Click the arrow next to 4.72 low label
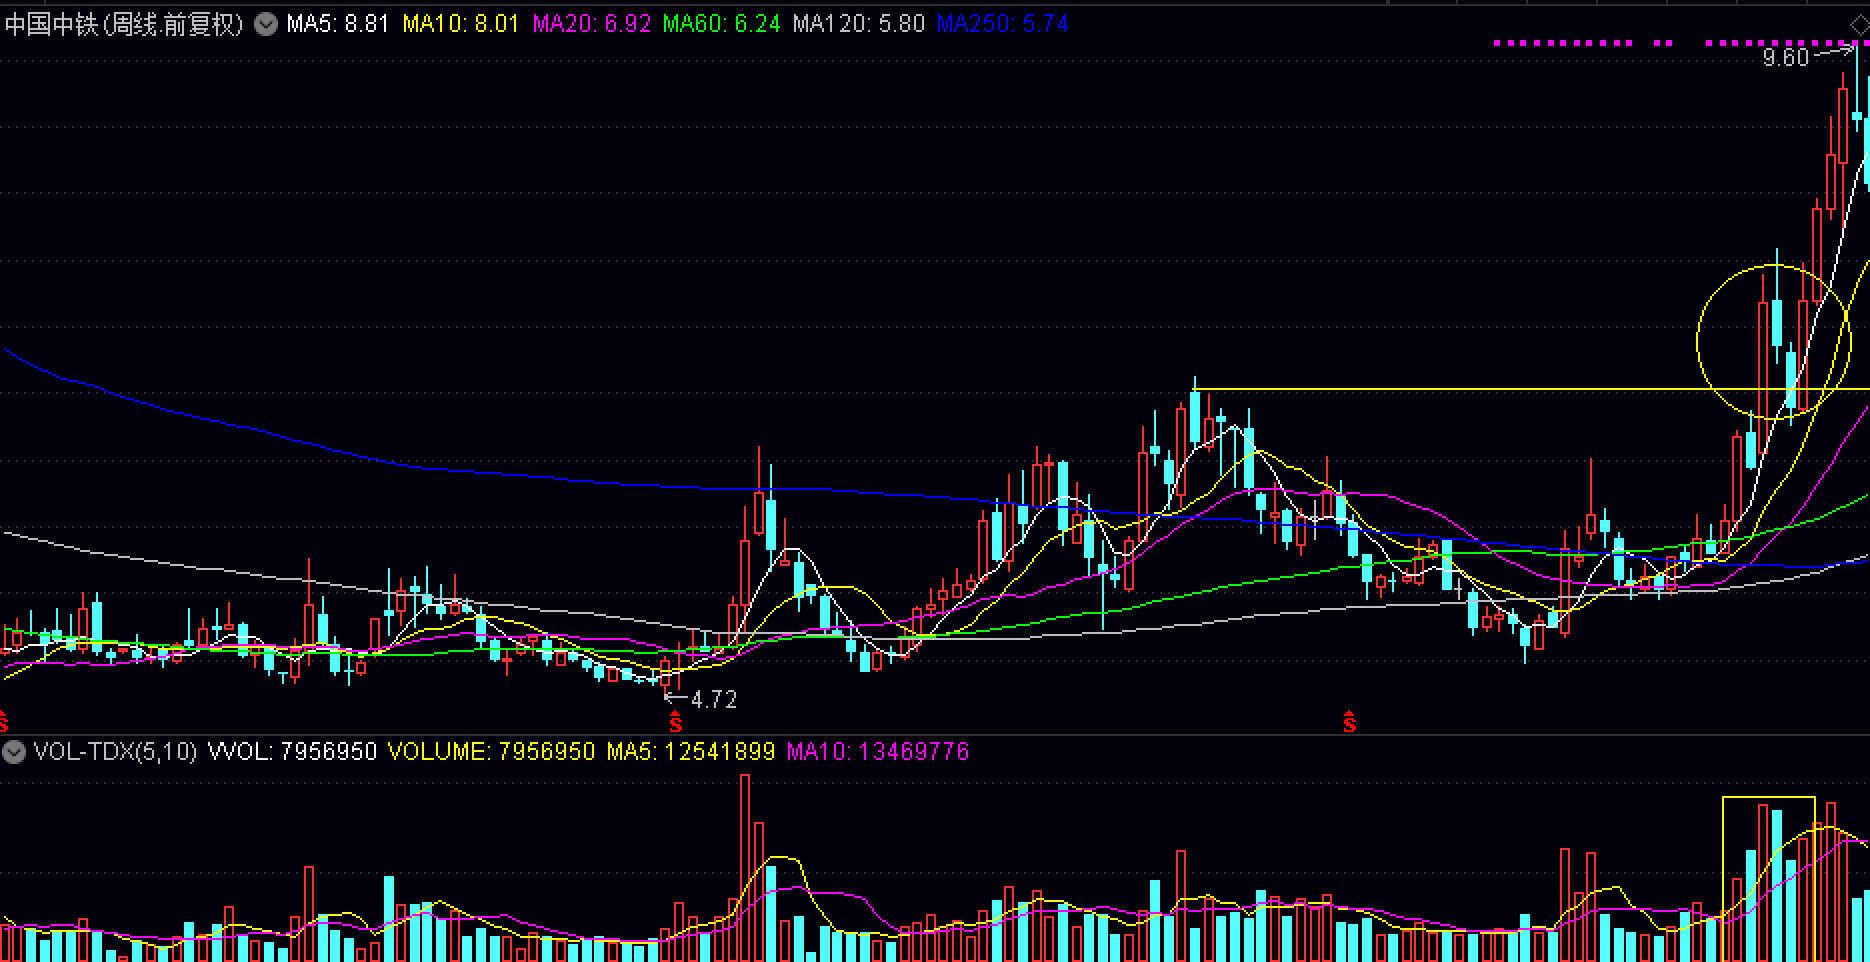This screenshot has height=962, width=1870. click(676, 698)
